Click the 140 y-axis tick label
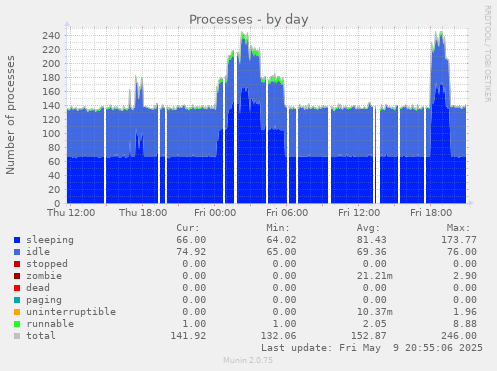Viewport: 497px width, 371px height. click(x=51, y=106)
